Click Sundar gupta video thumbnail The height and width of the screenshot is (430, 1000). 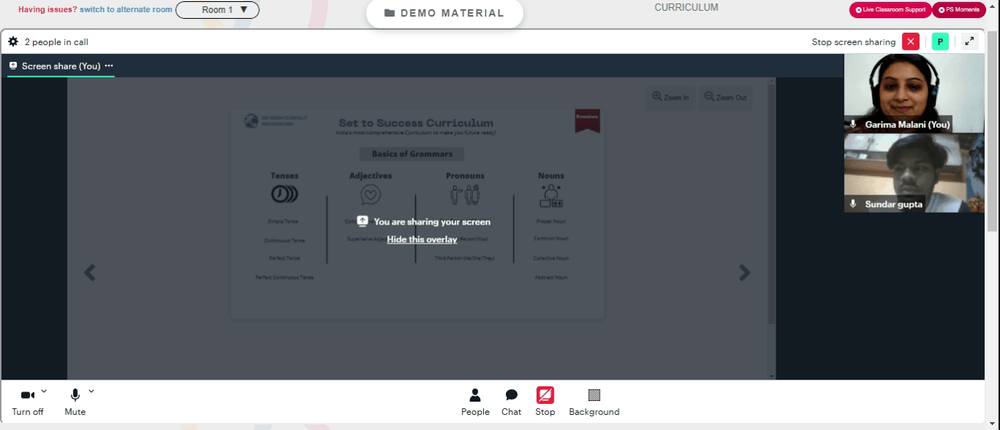pos(914,172)
